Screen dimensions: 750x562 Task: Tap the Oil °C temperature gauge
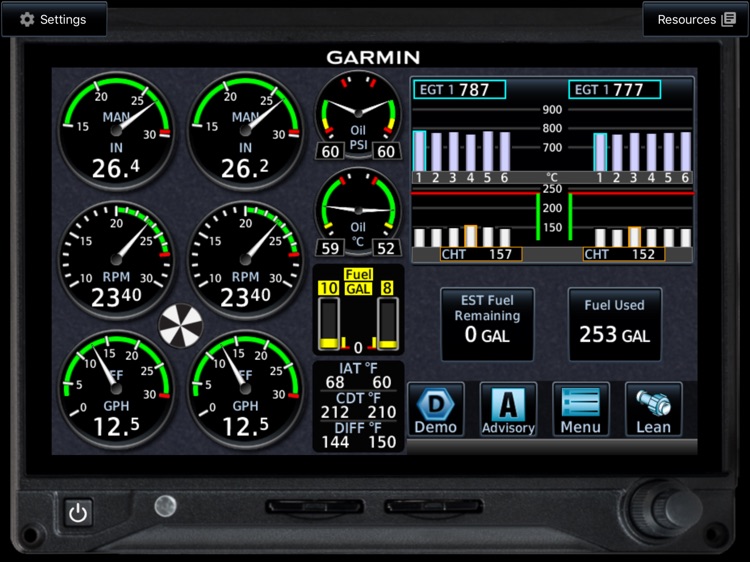click(358, 211)
